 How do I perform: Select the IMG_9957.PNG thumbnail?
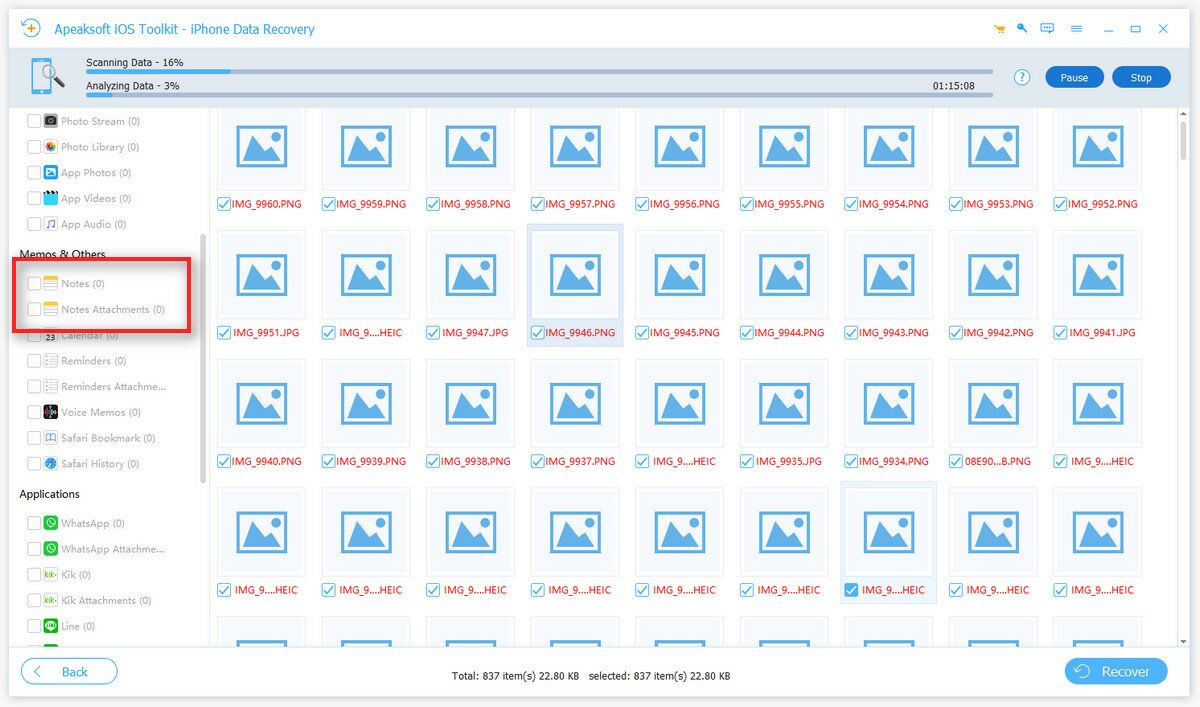tap(575, 147)
